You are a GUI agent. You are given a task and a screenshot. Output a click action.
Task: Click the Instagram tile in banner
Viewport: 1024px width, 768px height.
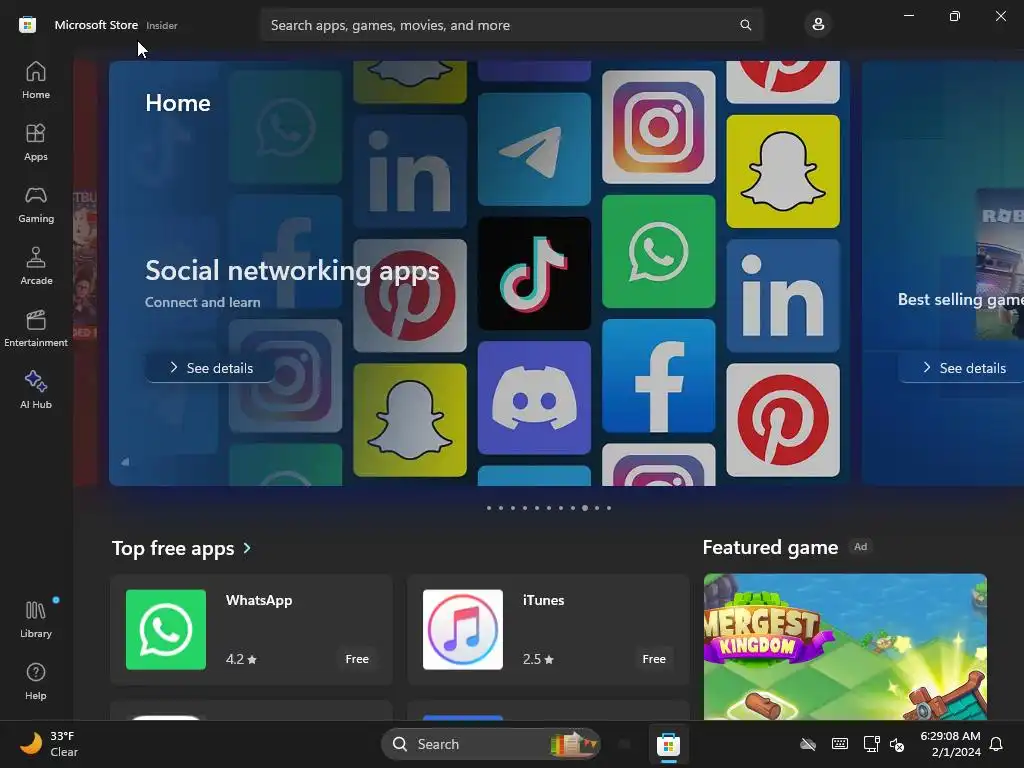(x=658, y=127)
